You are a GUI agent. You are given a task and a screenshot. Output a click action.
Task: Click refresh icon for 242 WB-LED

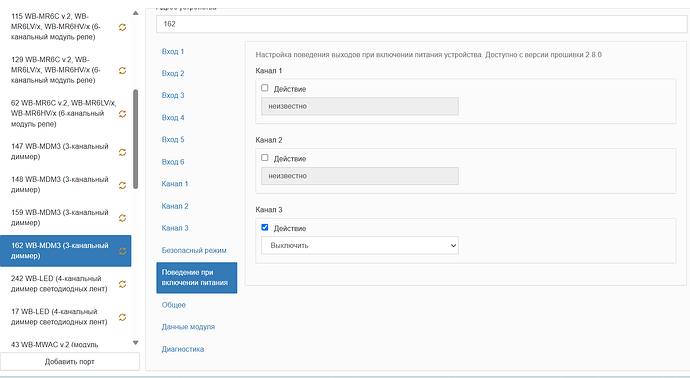(122, 284)
